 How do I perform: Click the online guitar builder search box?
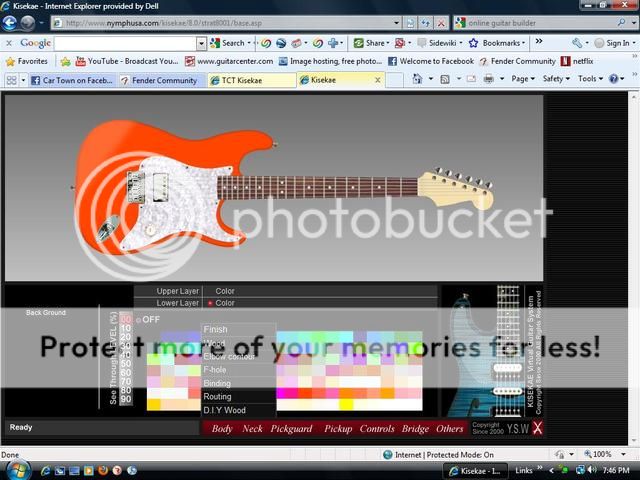pyautogui.click(x=535, y=22)
